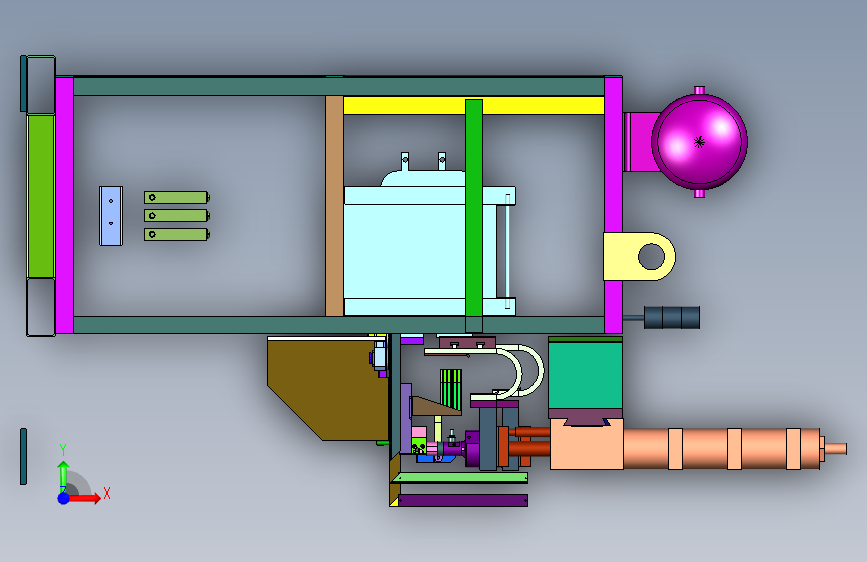867x562 pixels.
Task: Select the middle olive green bar
Action: click(x=176, y=215)
